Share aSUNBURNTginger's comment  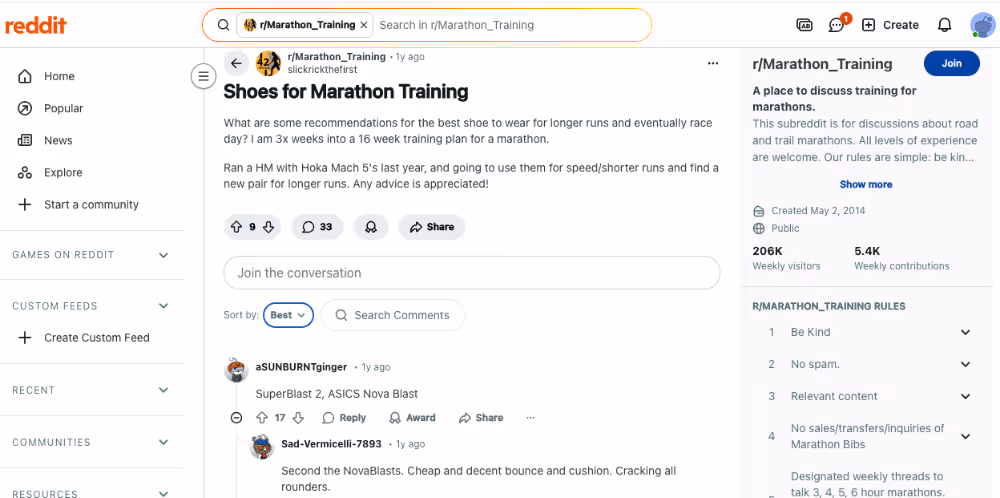pos(481,418)
